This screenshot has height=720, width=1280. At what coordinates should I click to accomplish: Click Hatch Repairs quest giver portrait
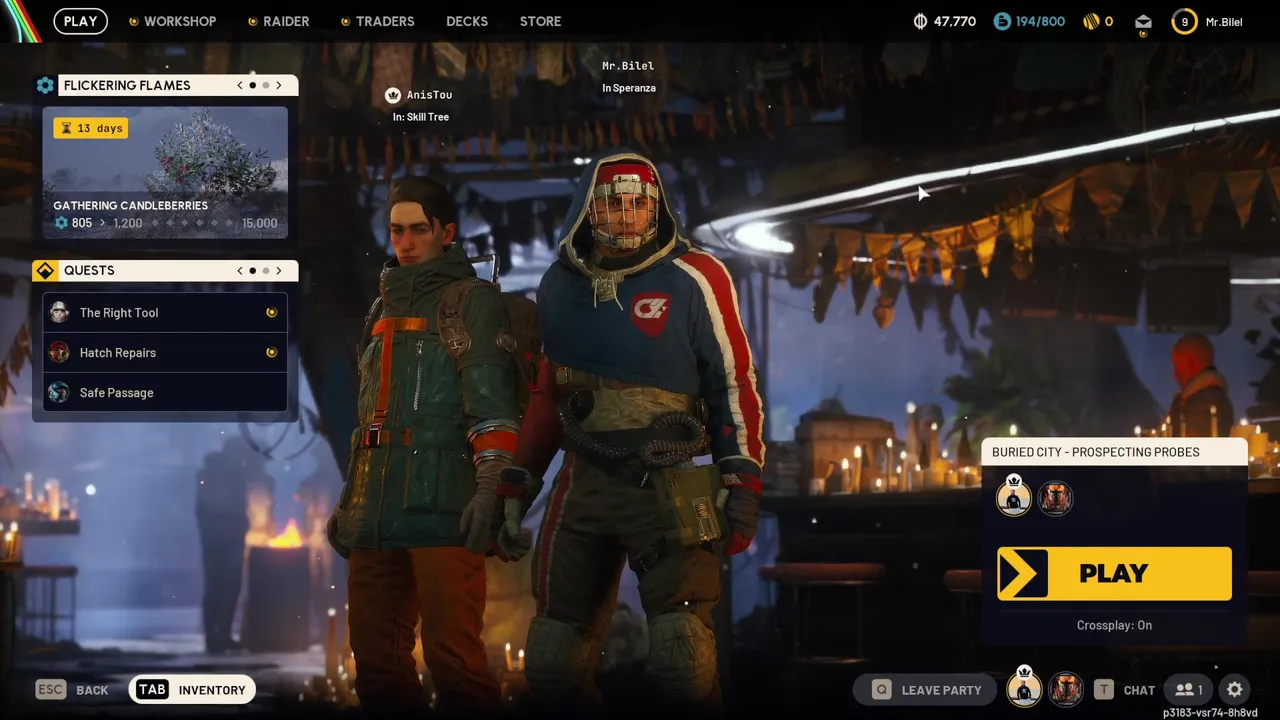click(59, 352)
